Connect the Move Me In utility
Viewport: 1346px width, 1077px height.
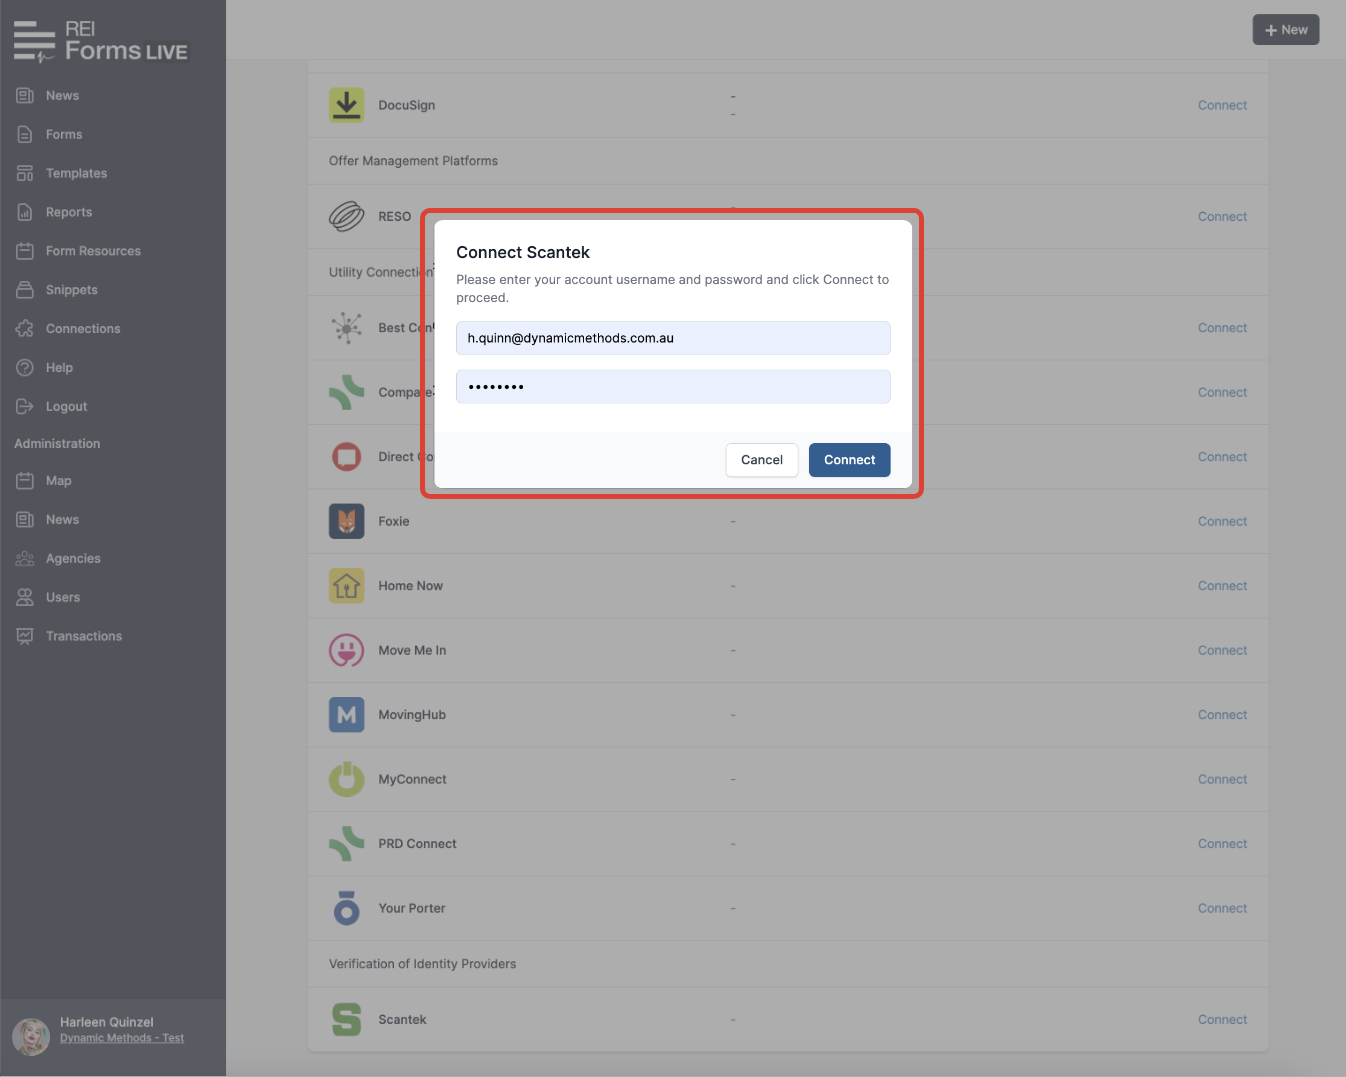pos(1222,651)
